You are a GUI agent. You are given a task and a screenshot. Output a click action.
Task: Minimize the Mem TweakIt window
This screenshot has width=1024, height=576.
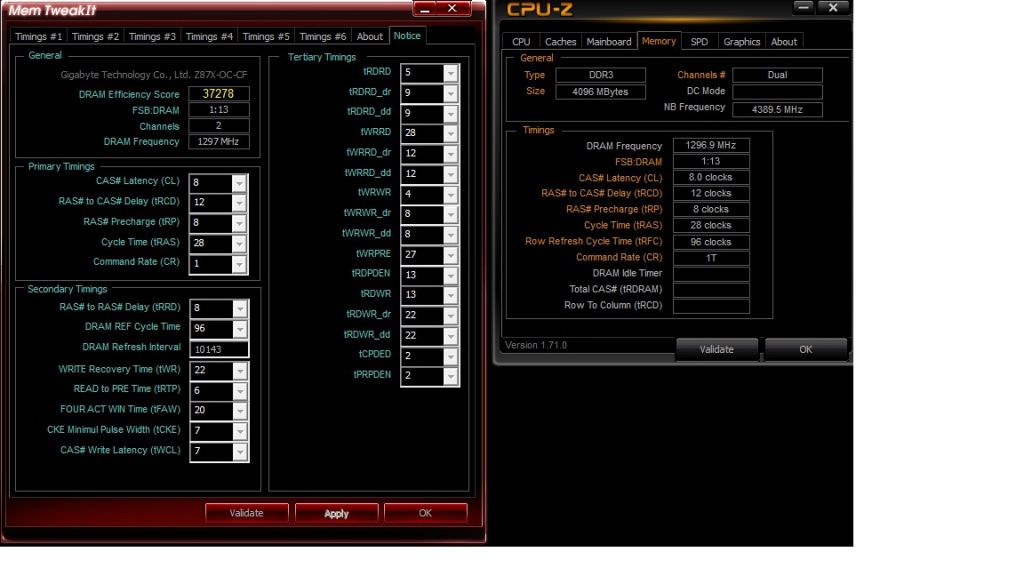424,8
